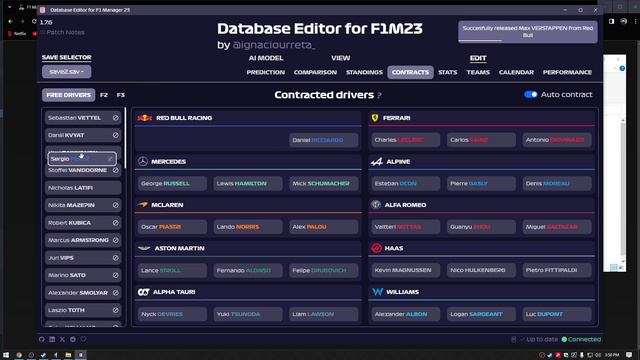Click the question mark beside Contracted drivers

[x=380, y=96]
